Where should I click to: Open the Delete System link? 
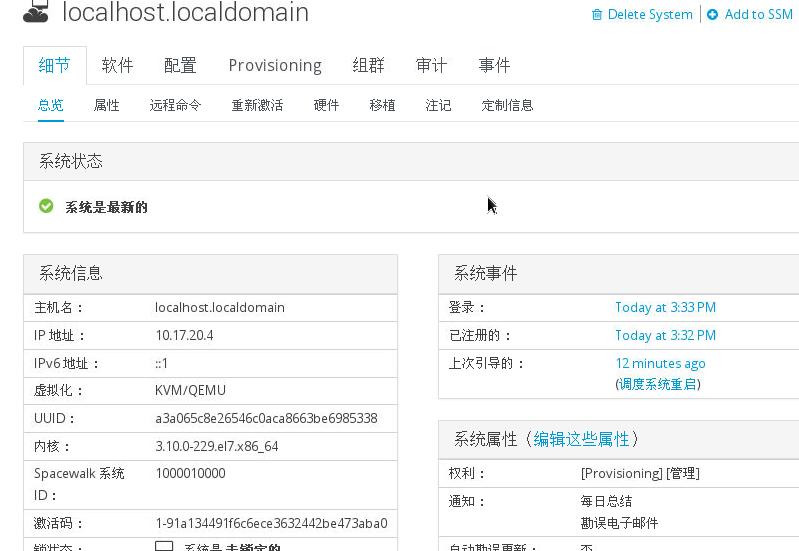tap(650, 14)
